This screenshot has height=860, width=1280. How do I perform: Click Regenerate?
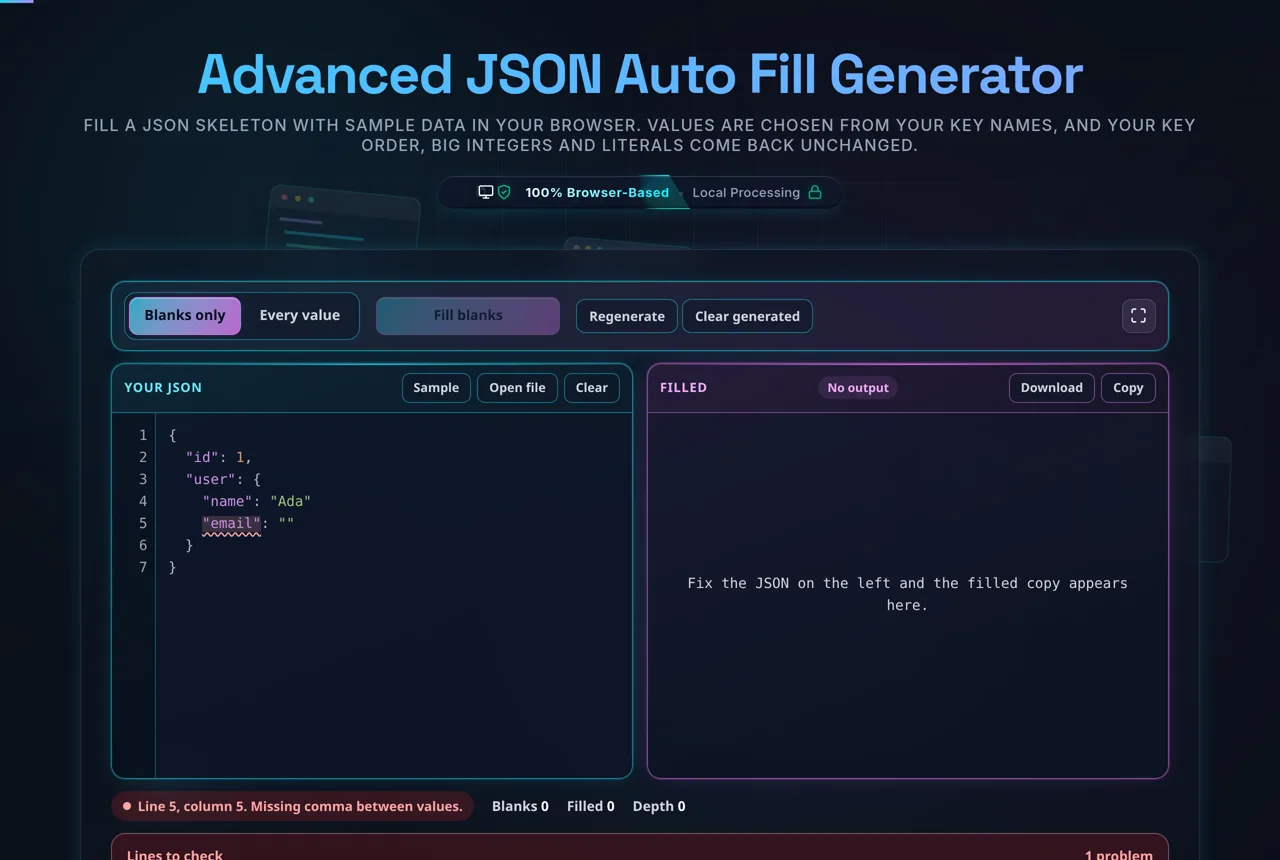click(627, 316)
